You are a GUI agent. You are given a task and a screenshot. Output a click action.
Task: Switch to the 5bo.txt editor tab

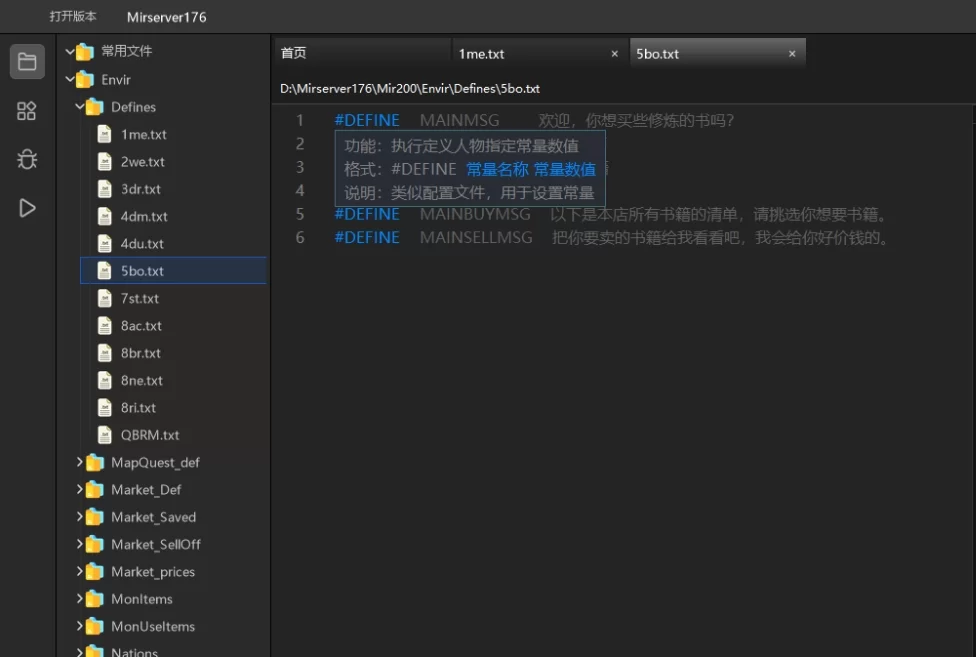(718, 54)
